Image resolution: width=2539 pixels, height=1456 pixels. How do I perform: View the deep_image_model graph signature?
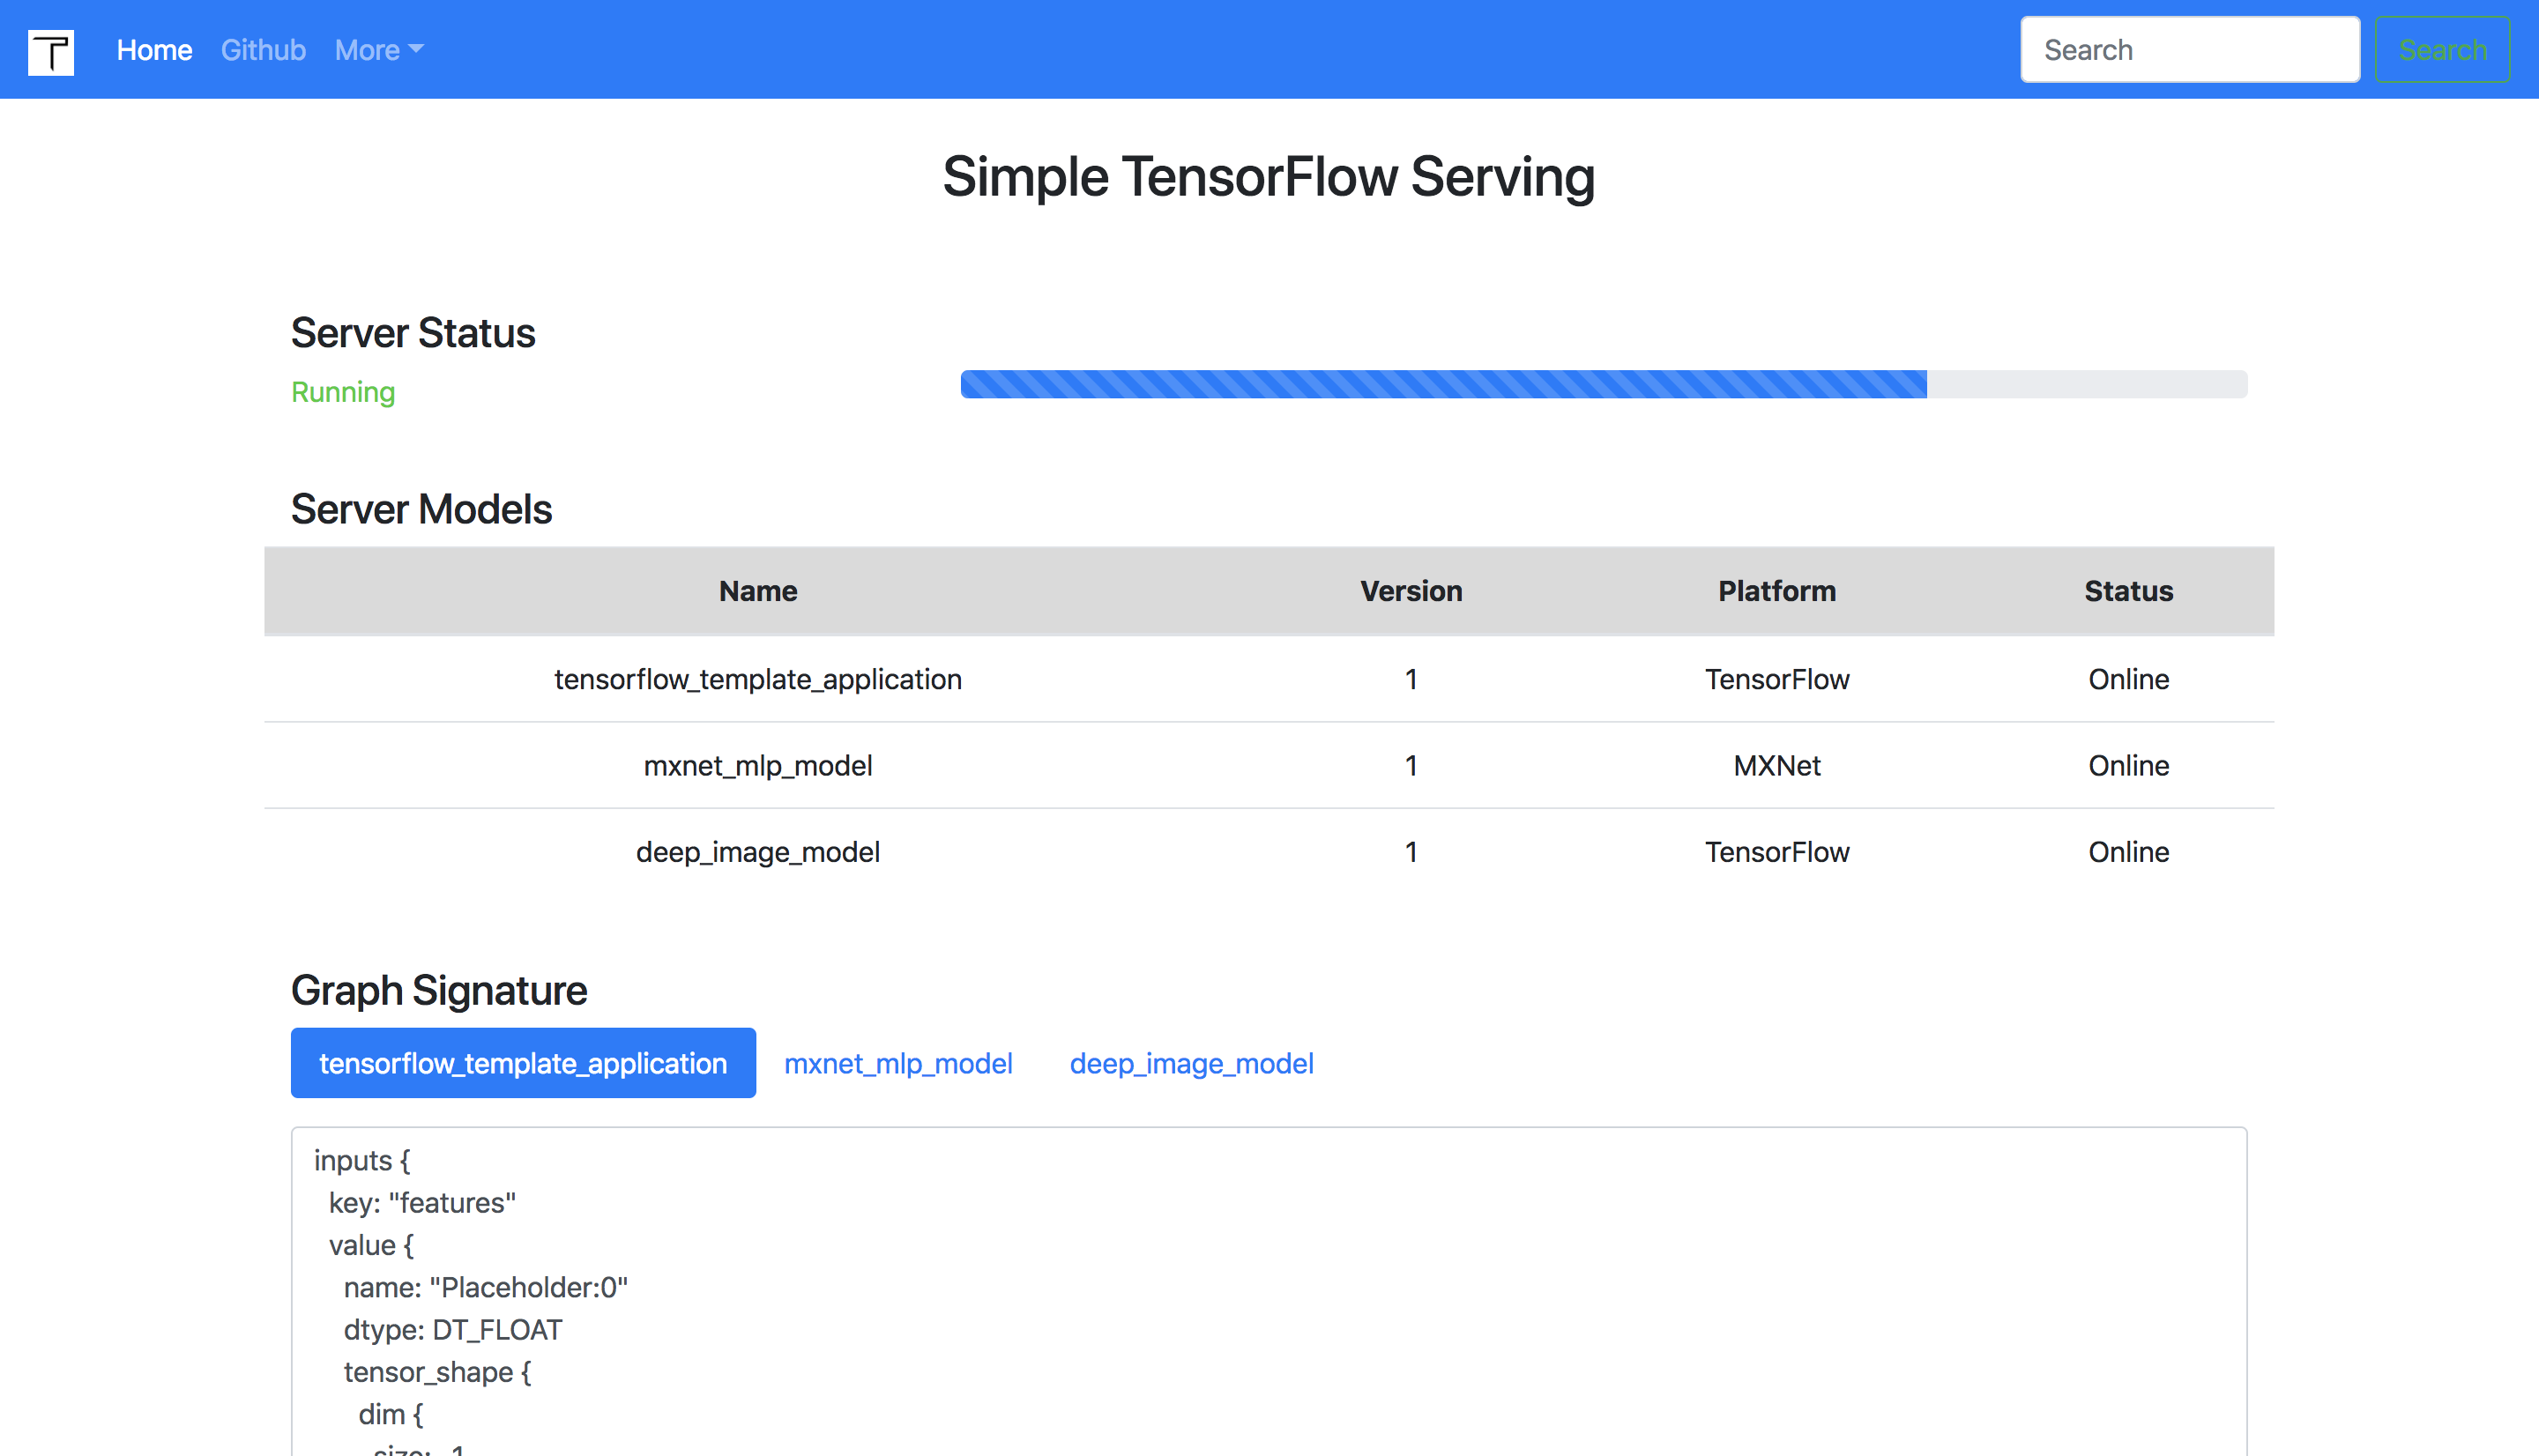coord(1191,1063)
